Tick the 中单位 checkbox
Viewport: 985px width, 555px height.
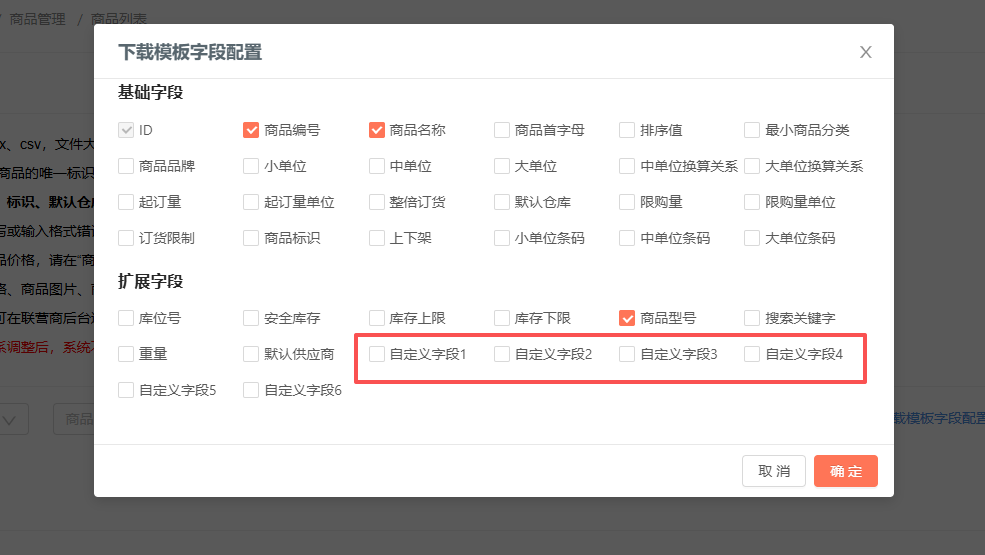(376, 166)
